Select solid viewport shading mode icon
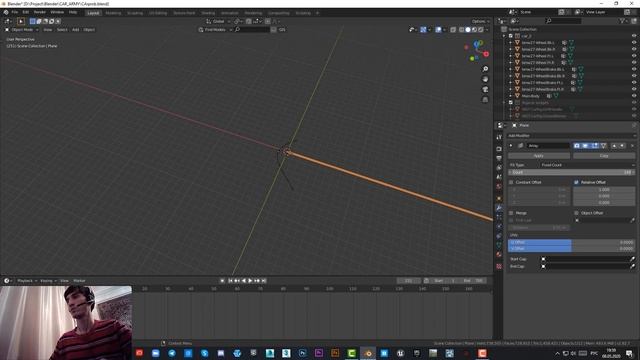640x360 pixels. point(468,29)
